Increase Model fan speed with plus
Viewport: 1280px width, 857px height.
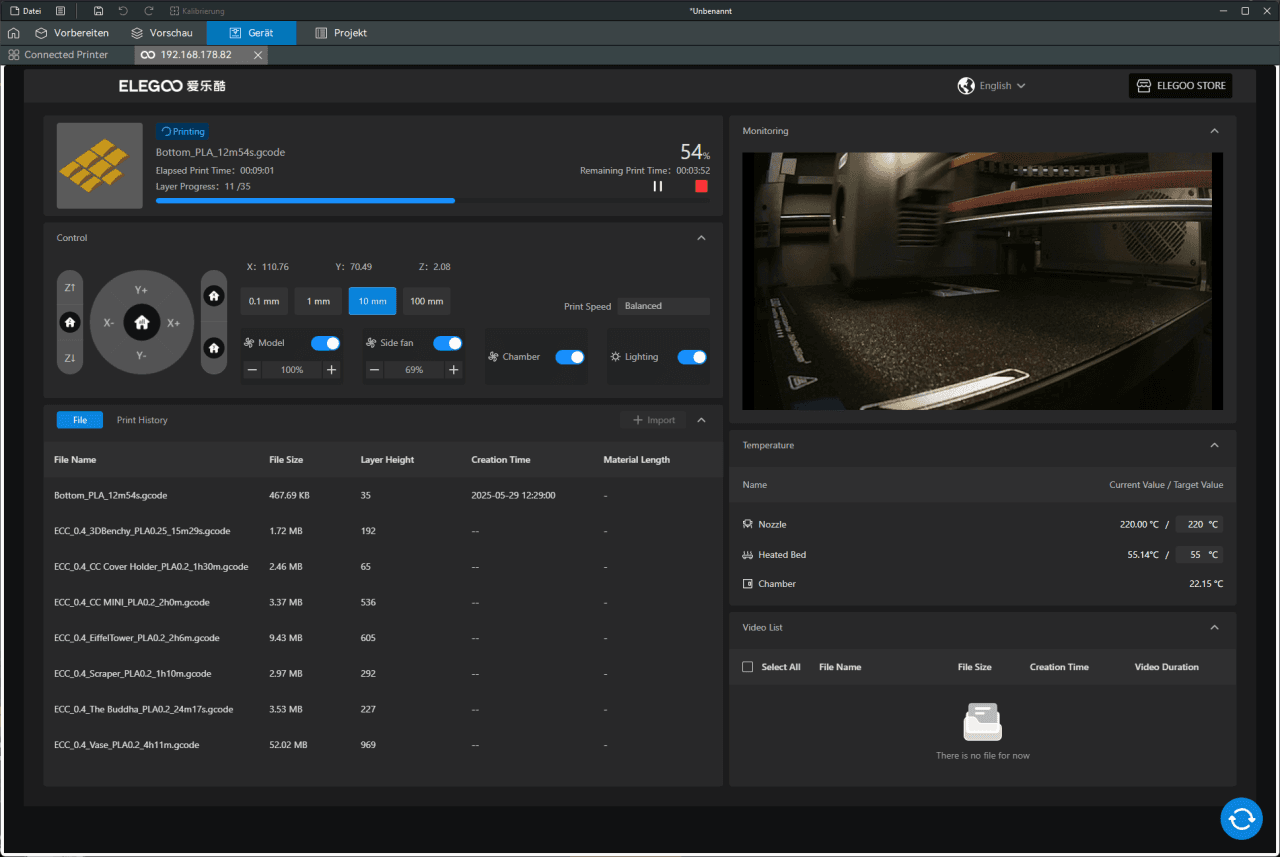point(331,370)
